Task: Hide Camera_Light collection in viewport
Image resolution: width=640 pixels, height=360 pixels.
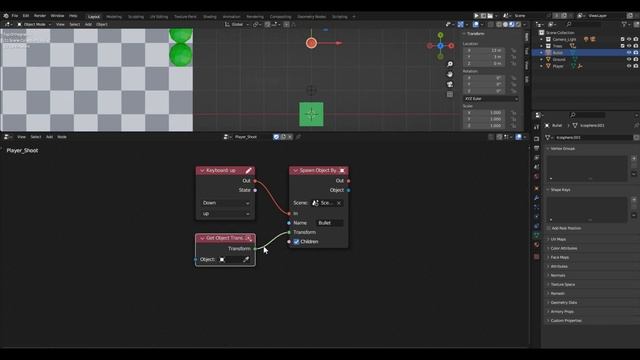Action: (629, 40)
